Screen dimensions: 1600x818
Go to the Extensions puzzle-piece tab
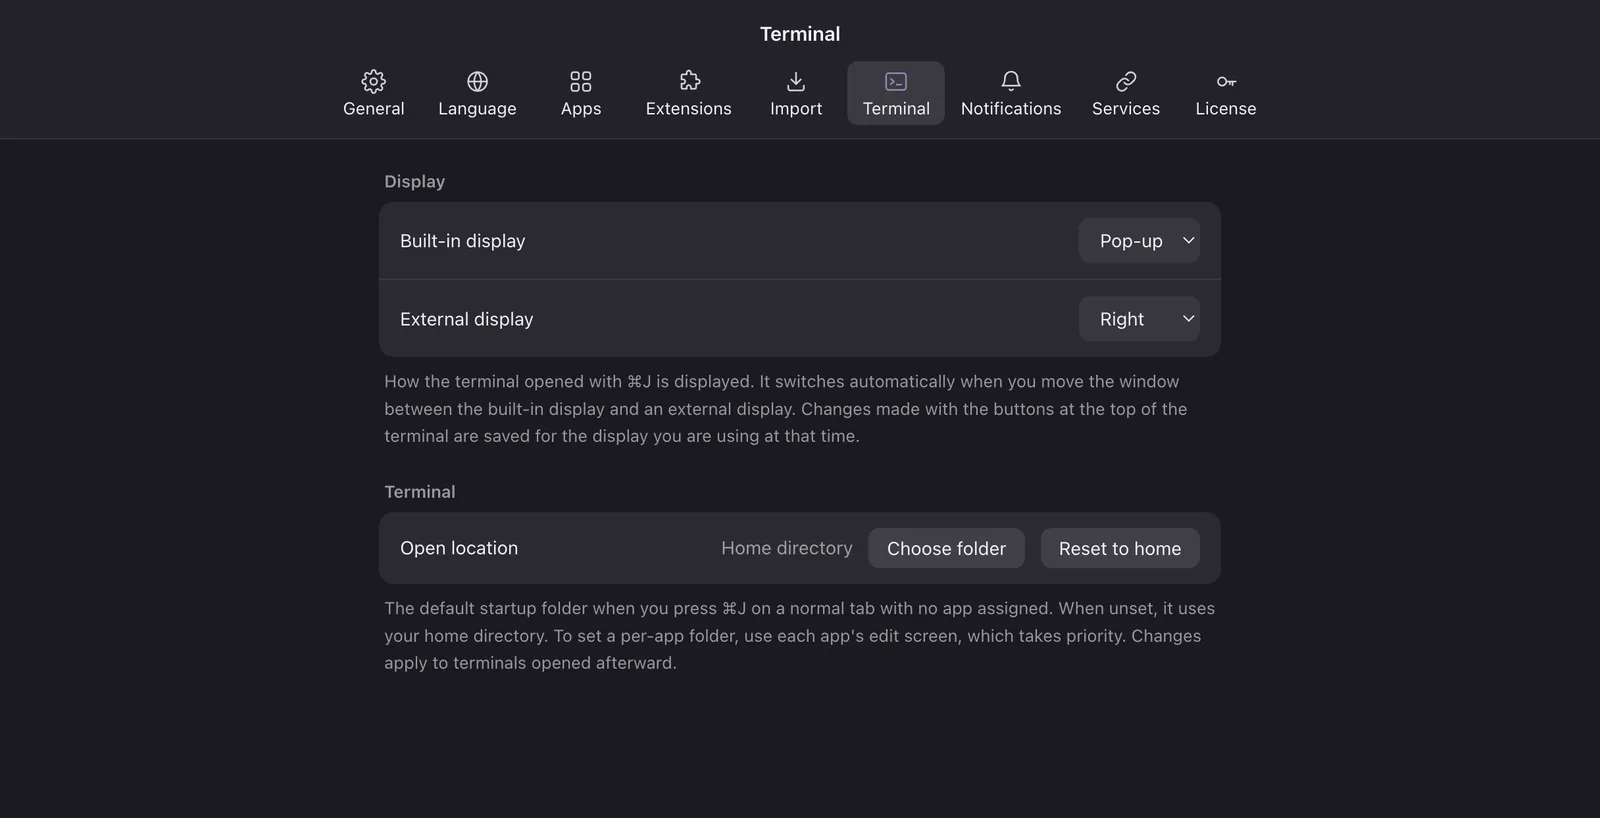[x=689, y=93]
